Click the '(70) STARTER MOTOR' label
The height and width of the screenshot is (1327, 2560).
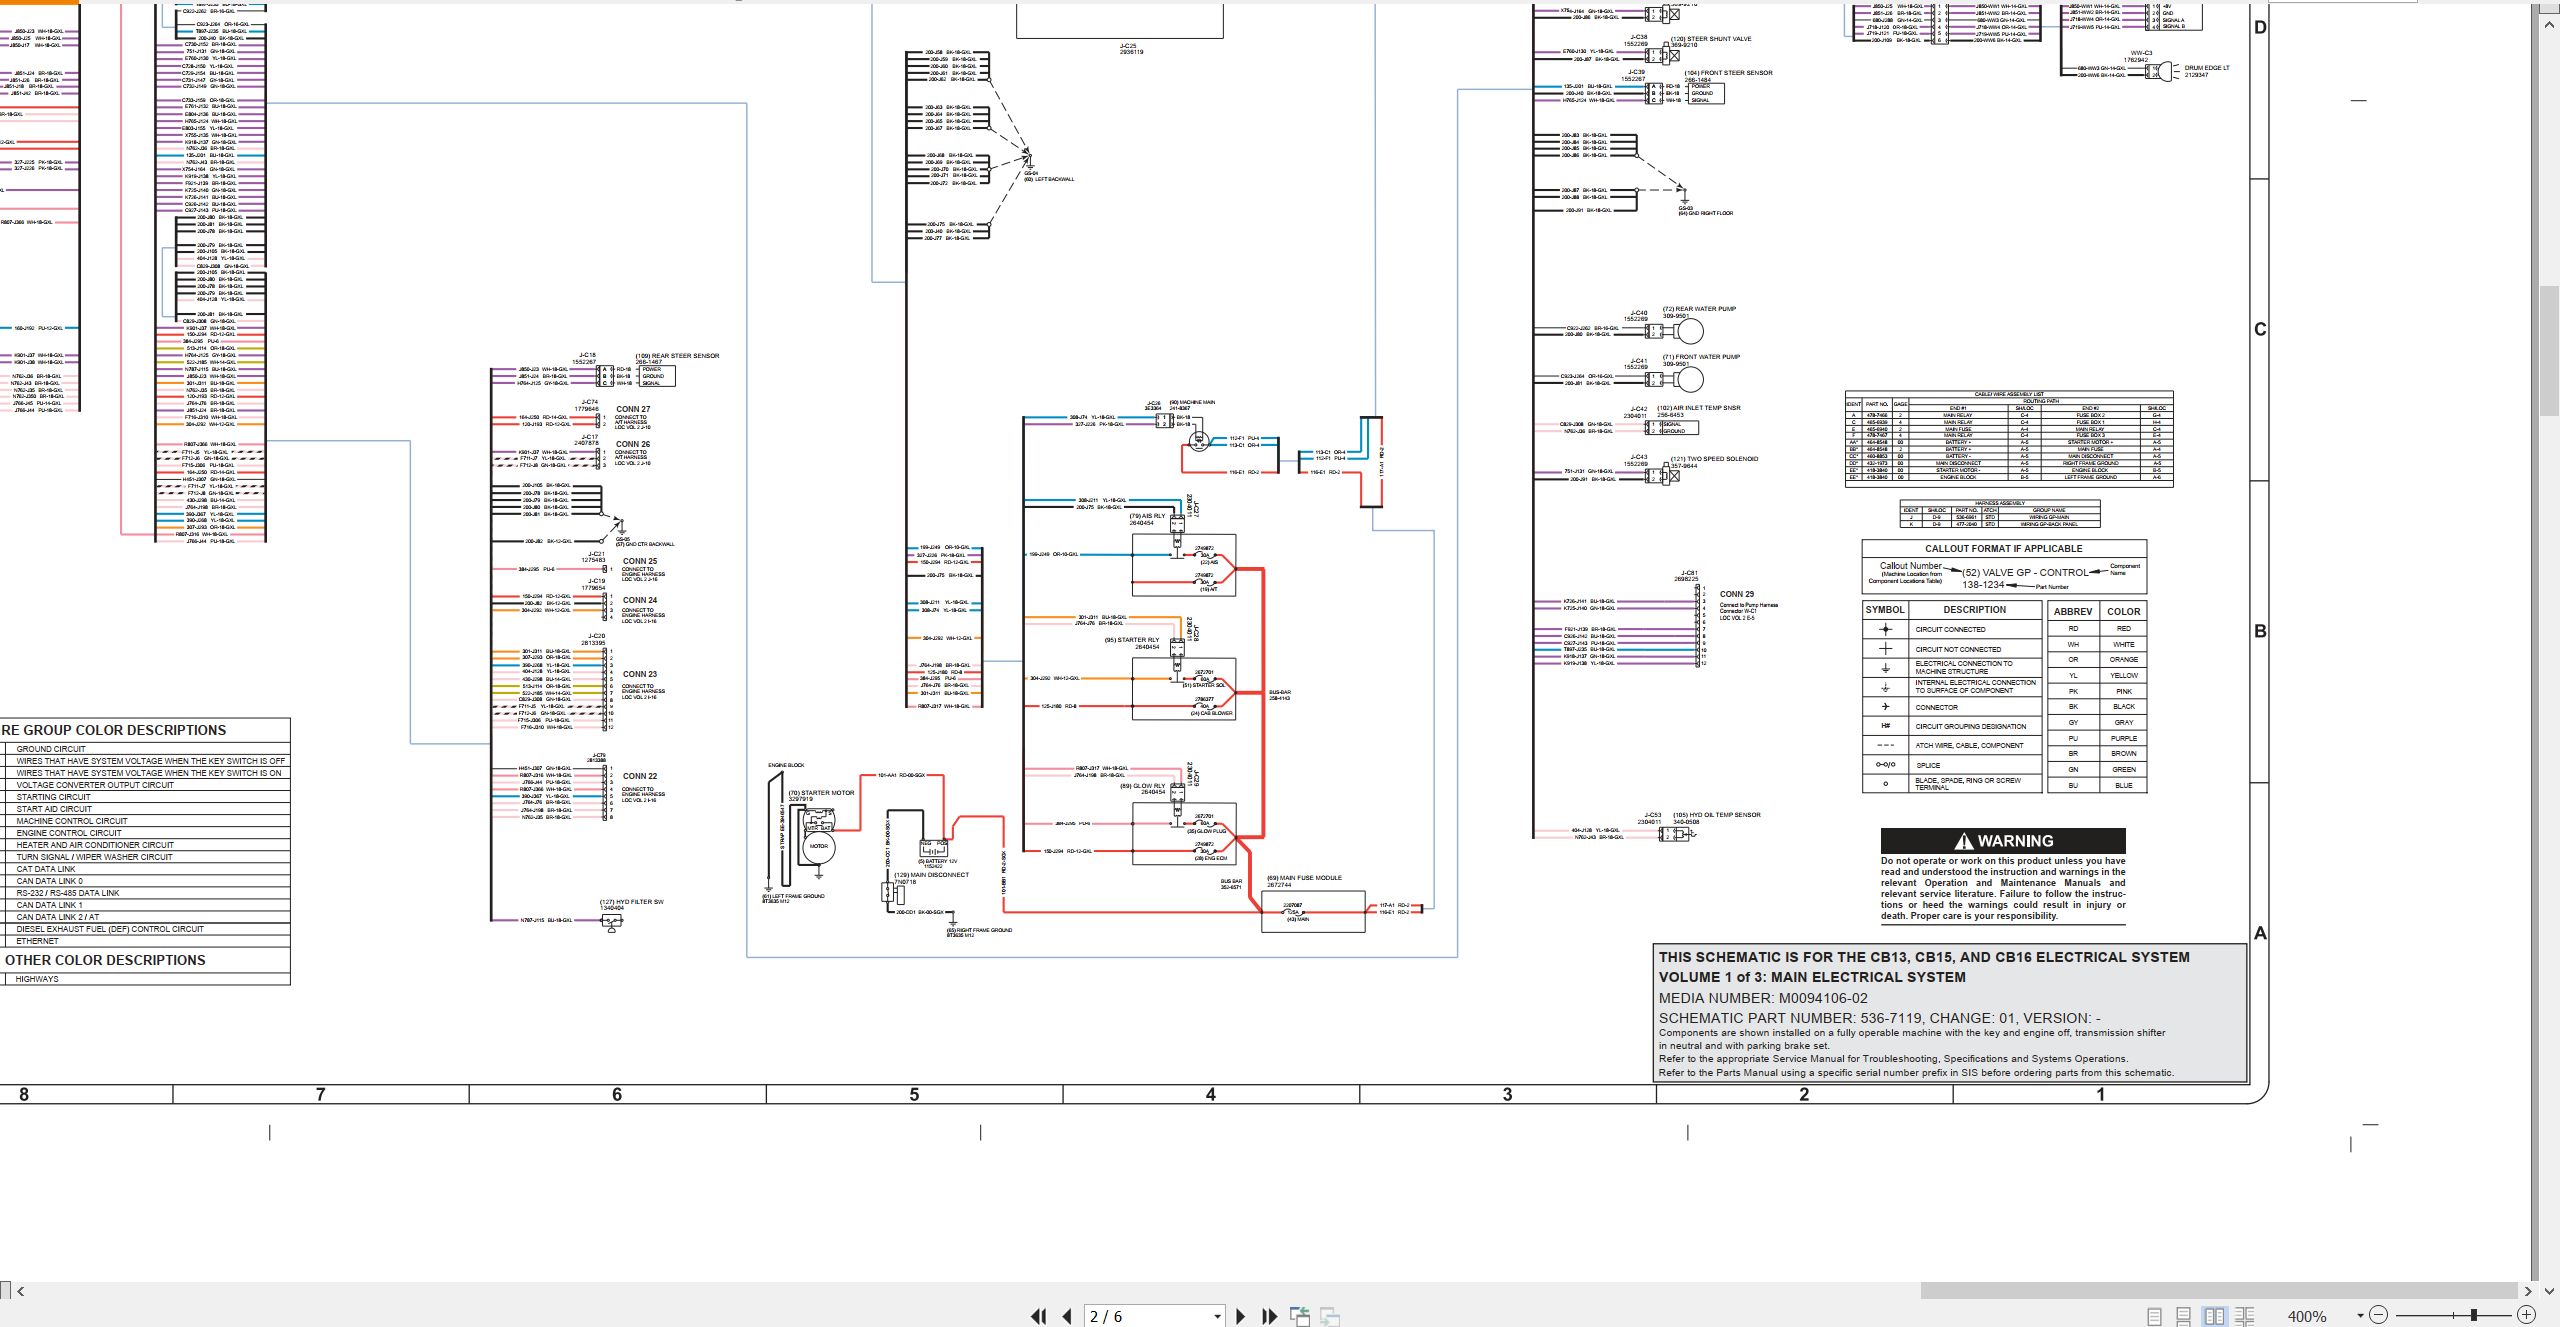coord(822,793)
